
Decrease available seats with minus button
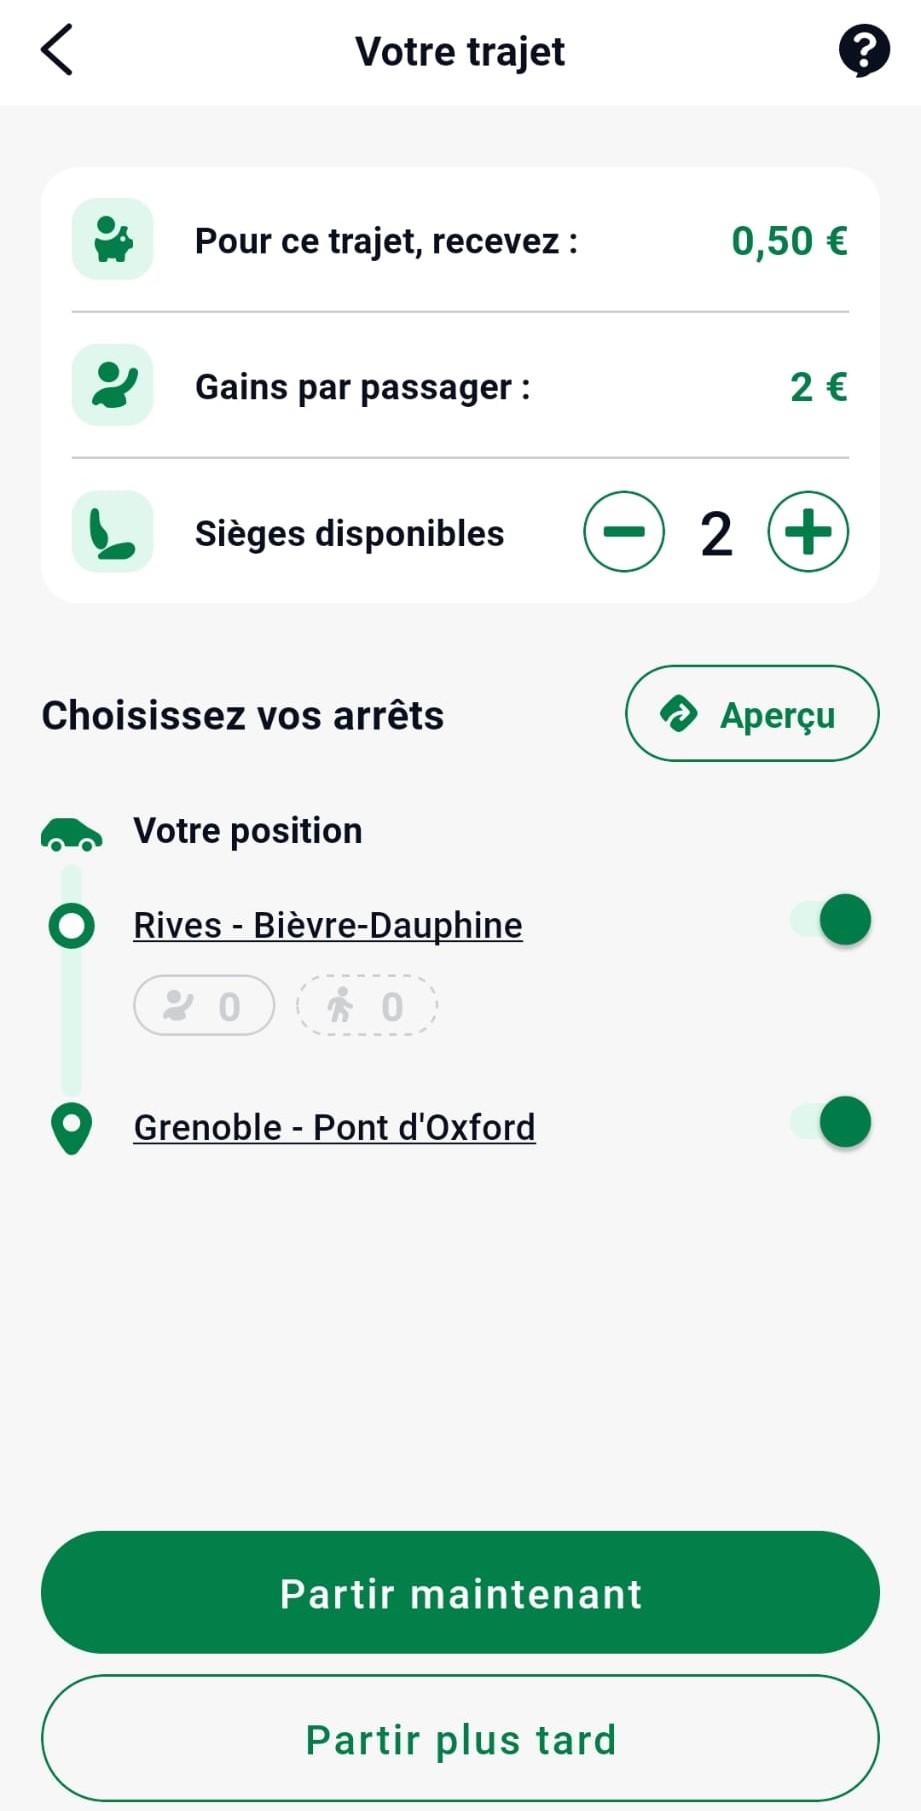624,532
